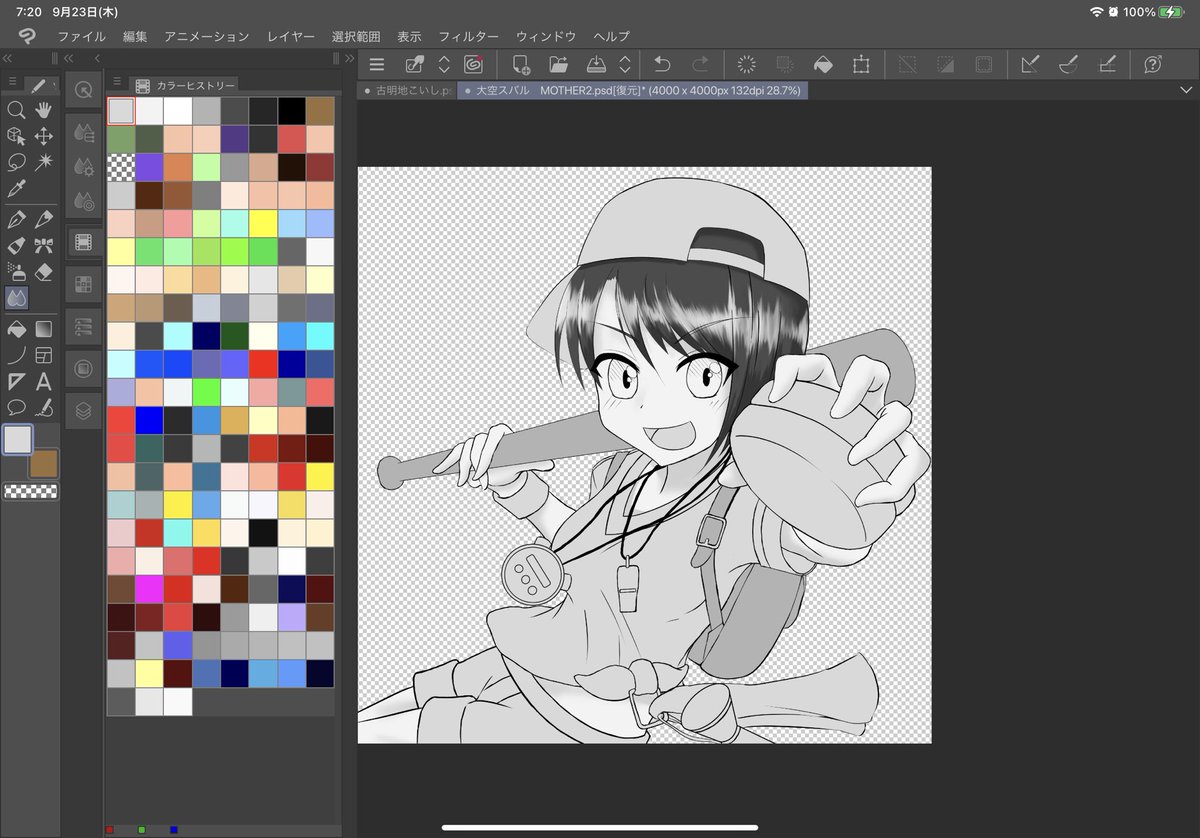Select the Lasso selection tool
This screenshot has width=1200, height=838.
coord(16,162)
